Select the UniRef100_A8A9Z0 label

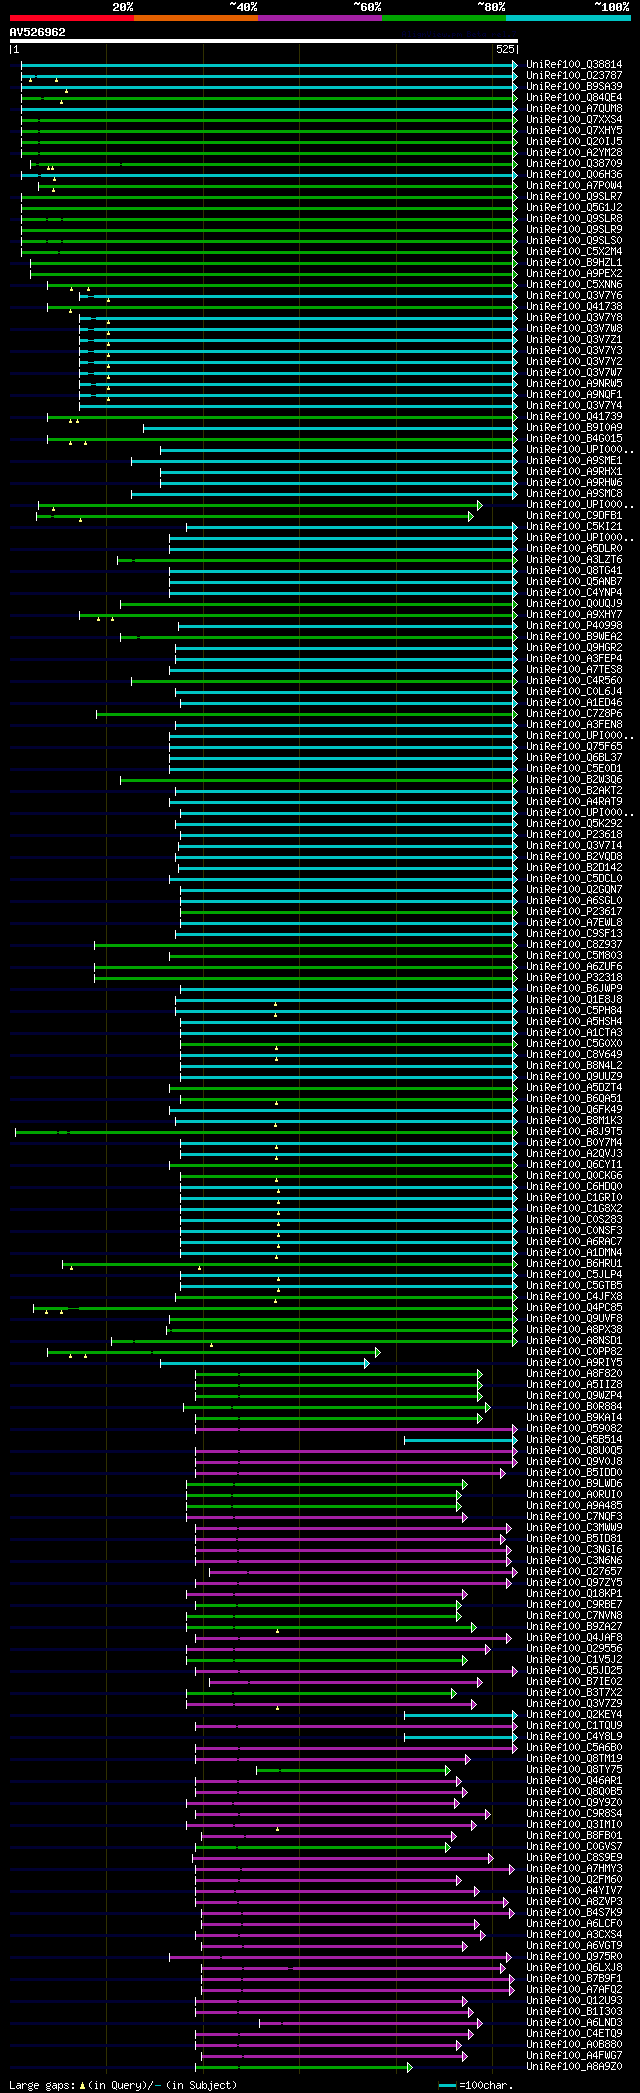[574, 2067]
